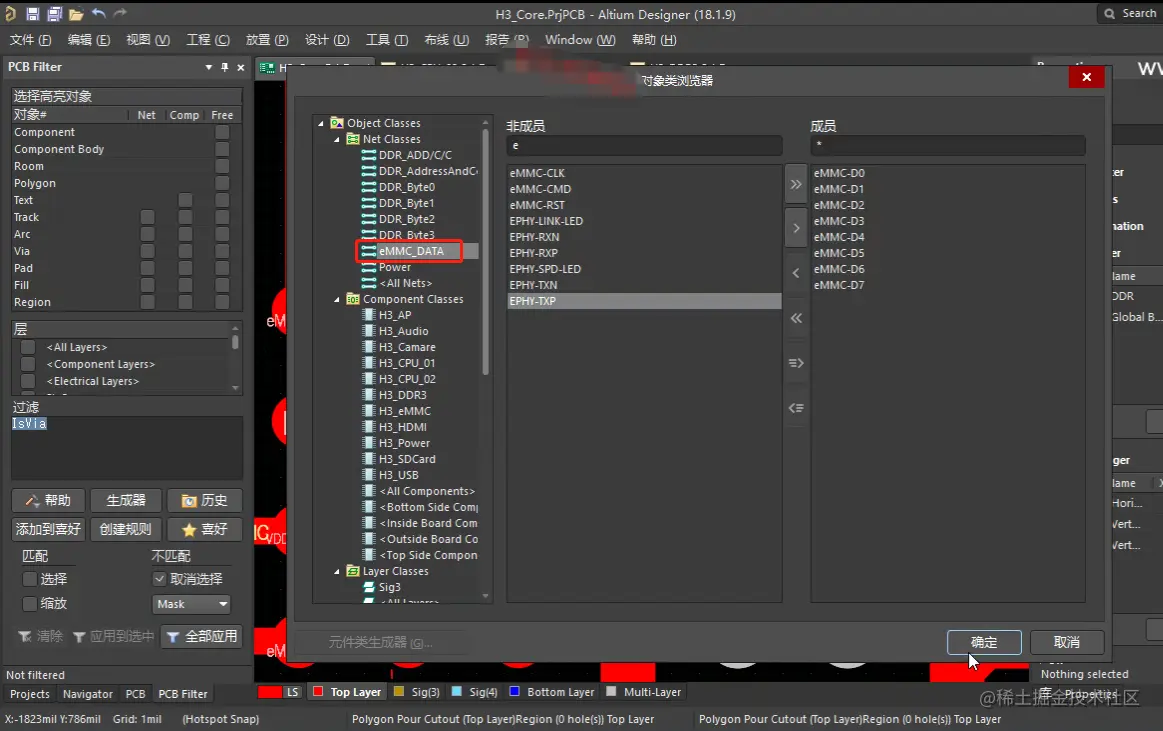Click the Save icon in title bar
The image size is (1163, 731).
point(33,13)
